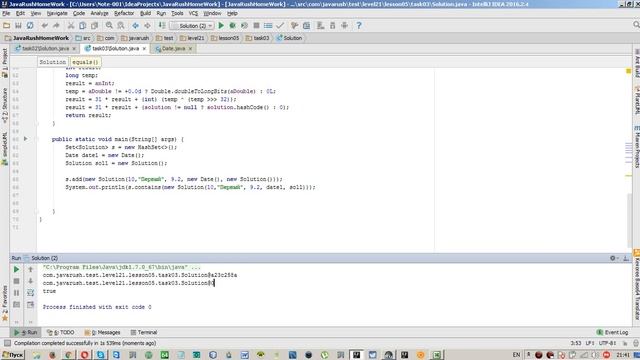
Task: Click the up arrow in Run panel
Action: tap(31, 270)
